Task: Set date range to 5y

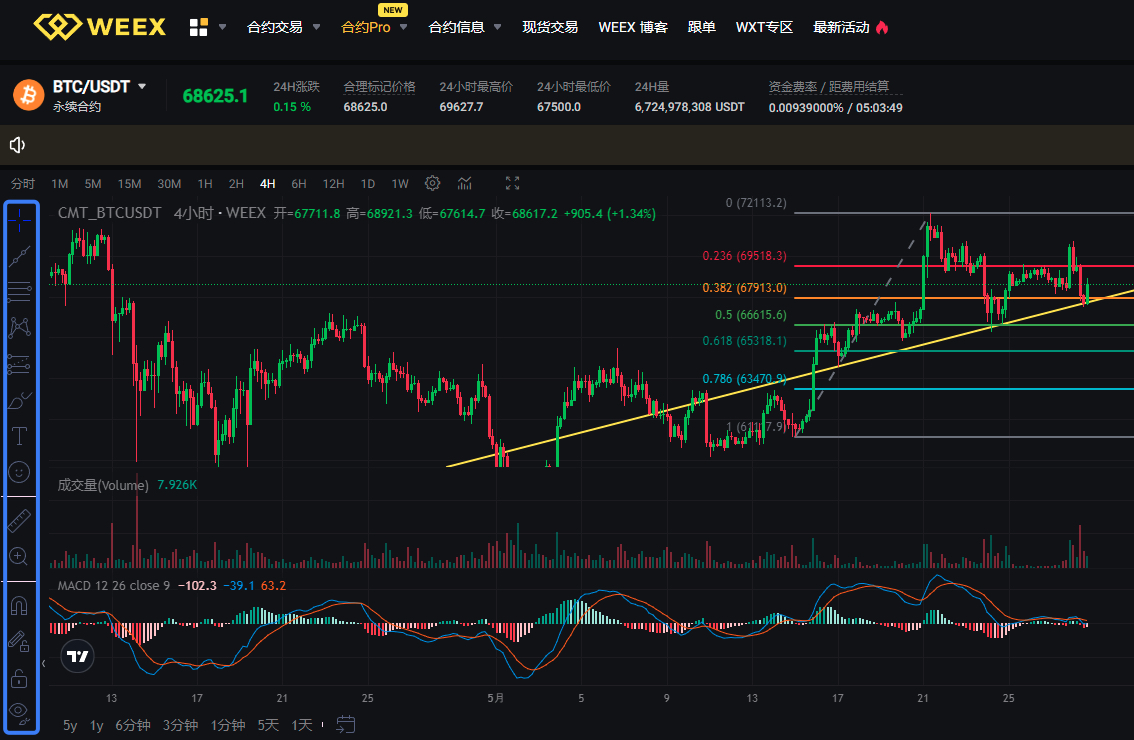Action: [x=70, y=725]
